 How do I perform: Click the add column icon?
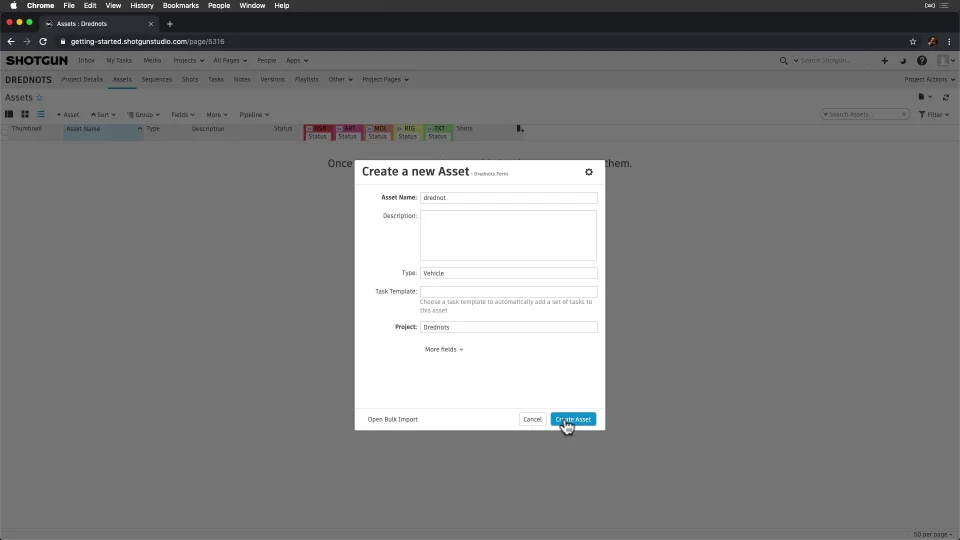(x=520, y=129)
